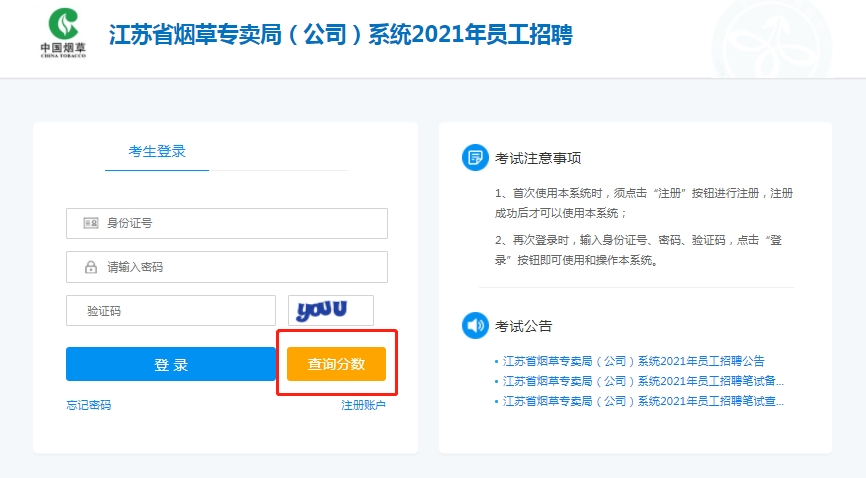Open the 员工招聘笔试备... announcement link
Image resolution: width=866 pixels, height=478 pixels.
643,381
